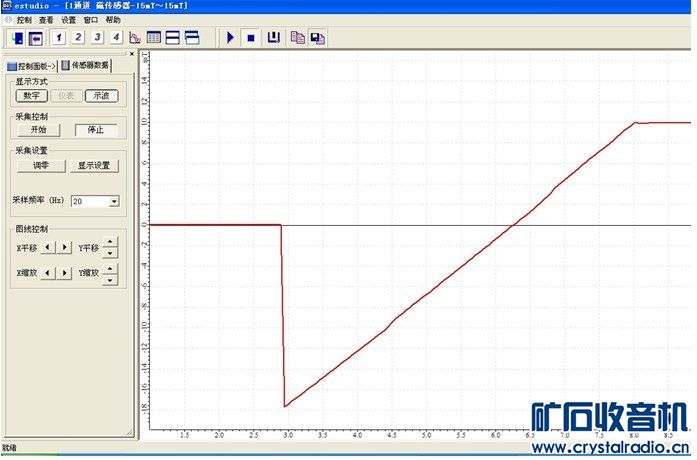Image resolution: width=697 pixels, height=460 pixels.
Task: Shift graph right with X平移 arrow
Action: point(64,247)
